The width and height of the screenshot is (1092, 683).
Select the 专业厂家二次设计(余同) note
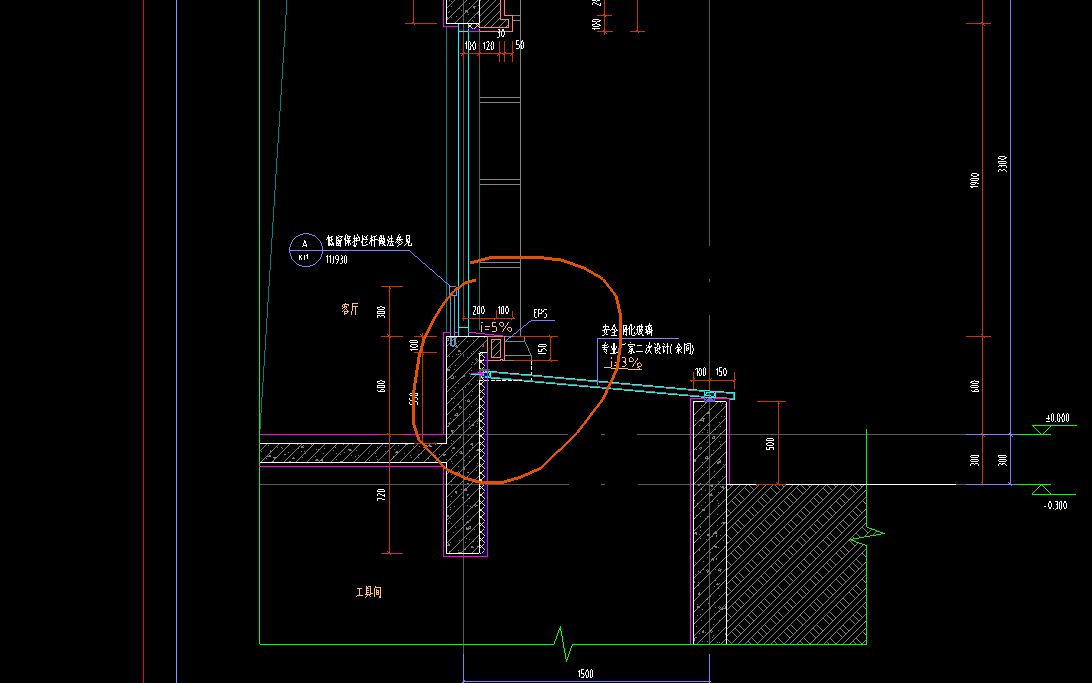647,348
